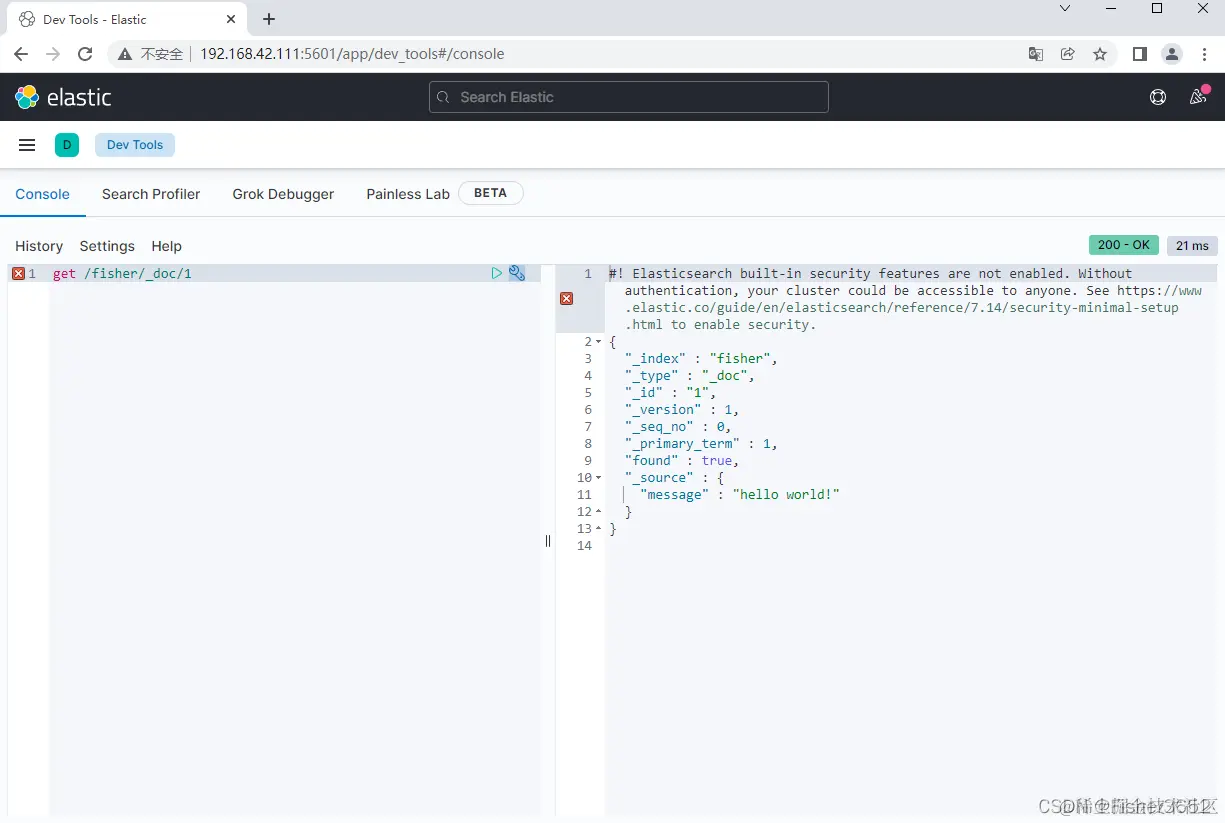This screenshot has width=1225, height=823.
Task: Click the fold end arrow on line 13
Action: coord(599,529)
